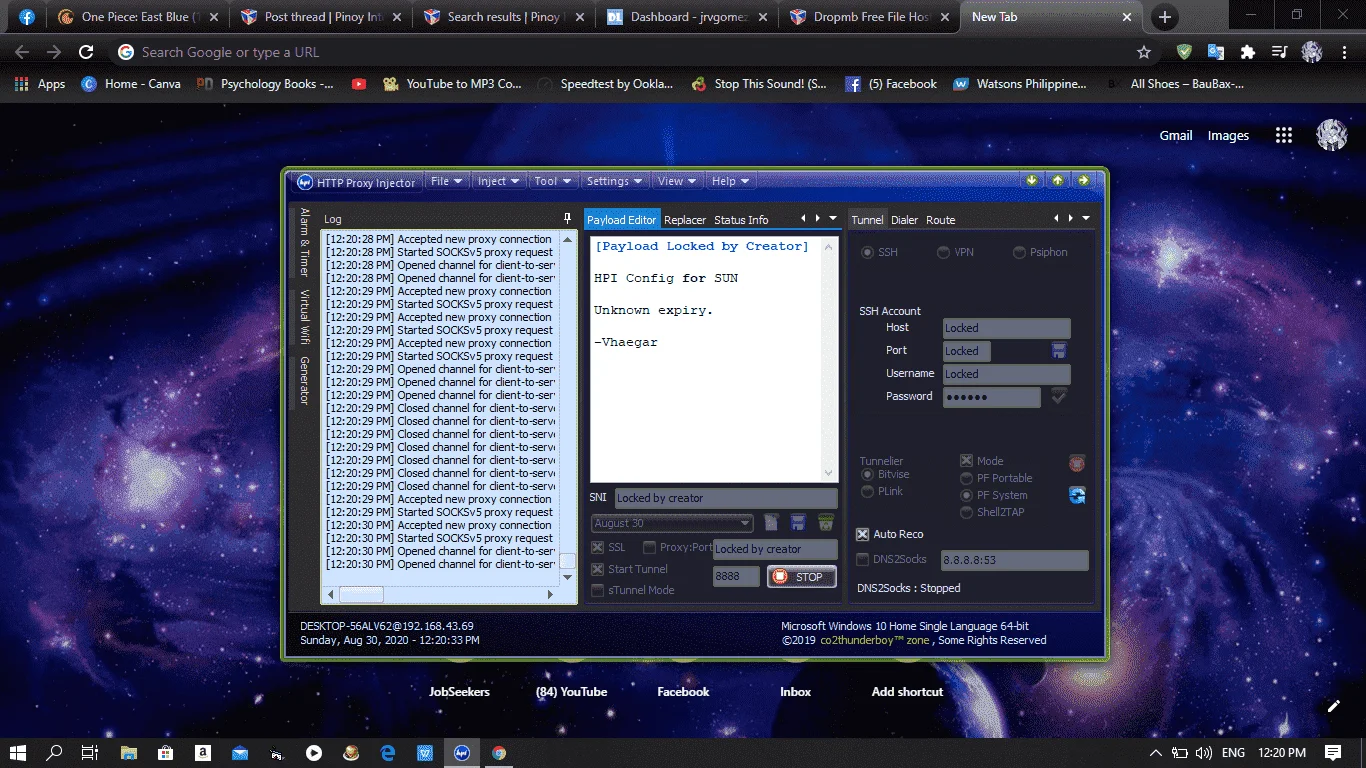The height and width of the screenshot is (768, 1366).
Task: Open the View menu in the injector
Action: pyautogui.click(x=676, y=181)
